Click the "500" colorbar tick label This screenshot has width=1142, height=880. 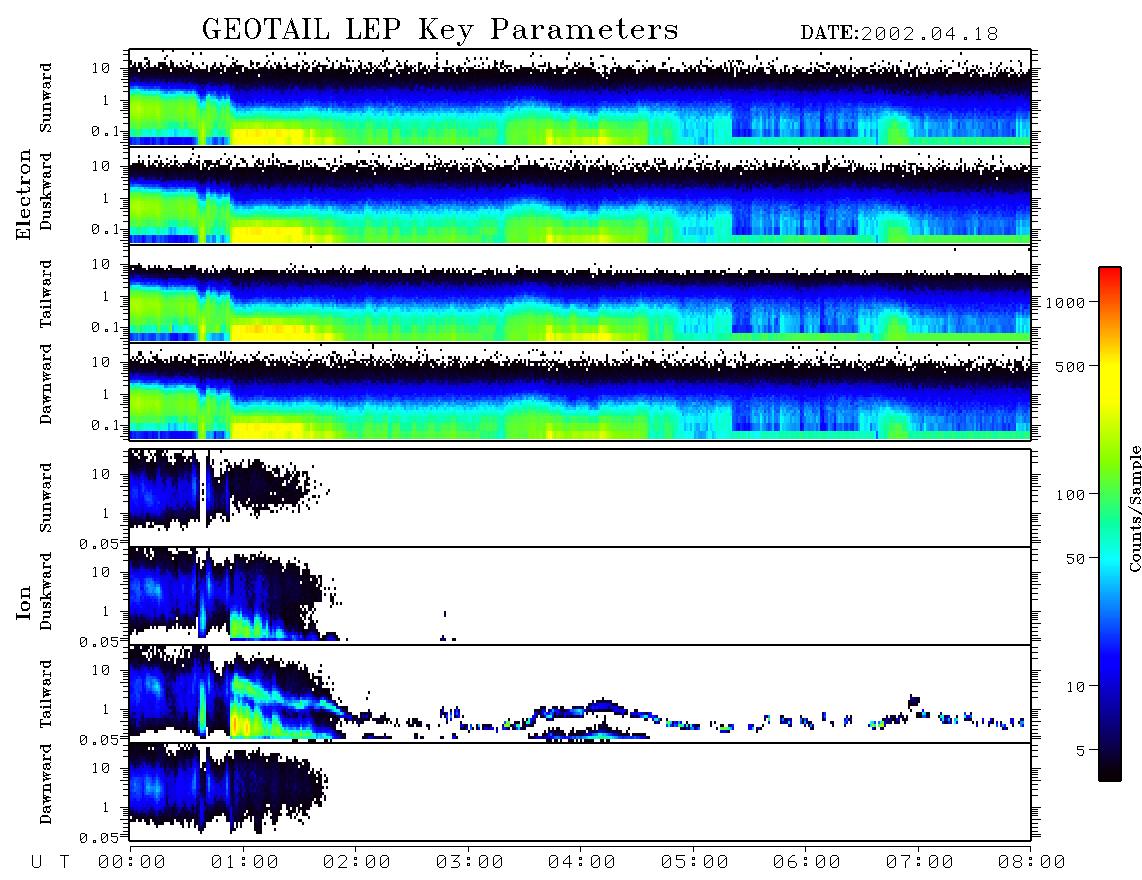(1070, 366)
